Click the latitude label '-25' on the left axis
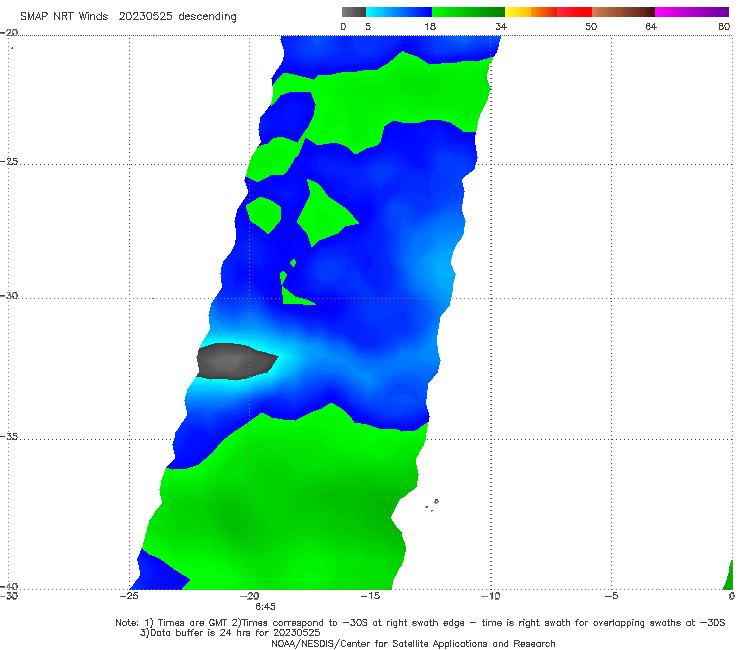Screen dimensions: 740x650 9,161
